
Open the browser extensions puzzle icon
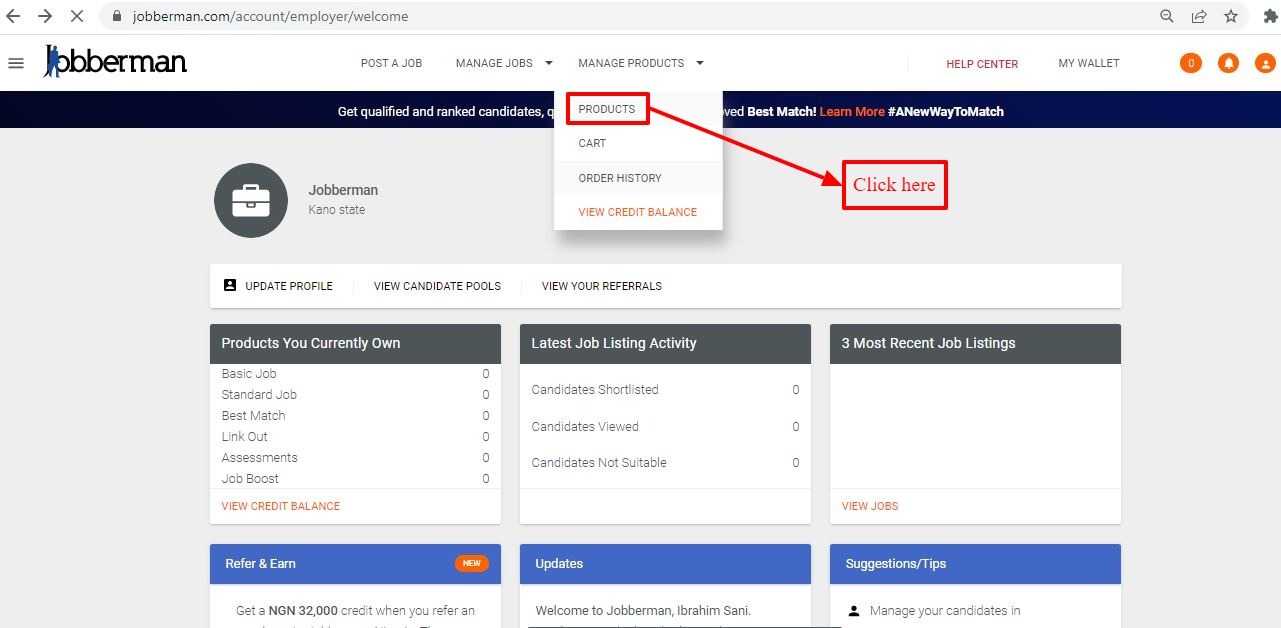coord(1270,16)
